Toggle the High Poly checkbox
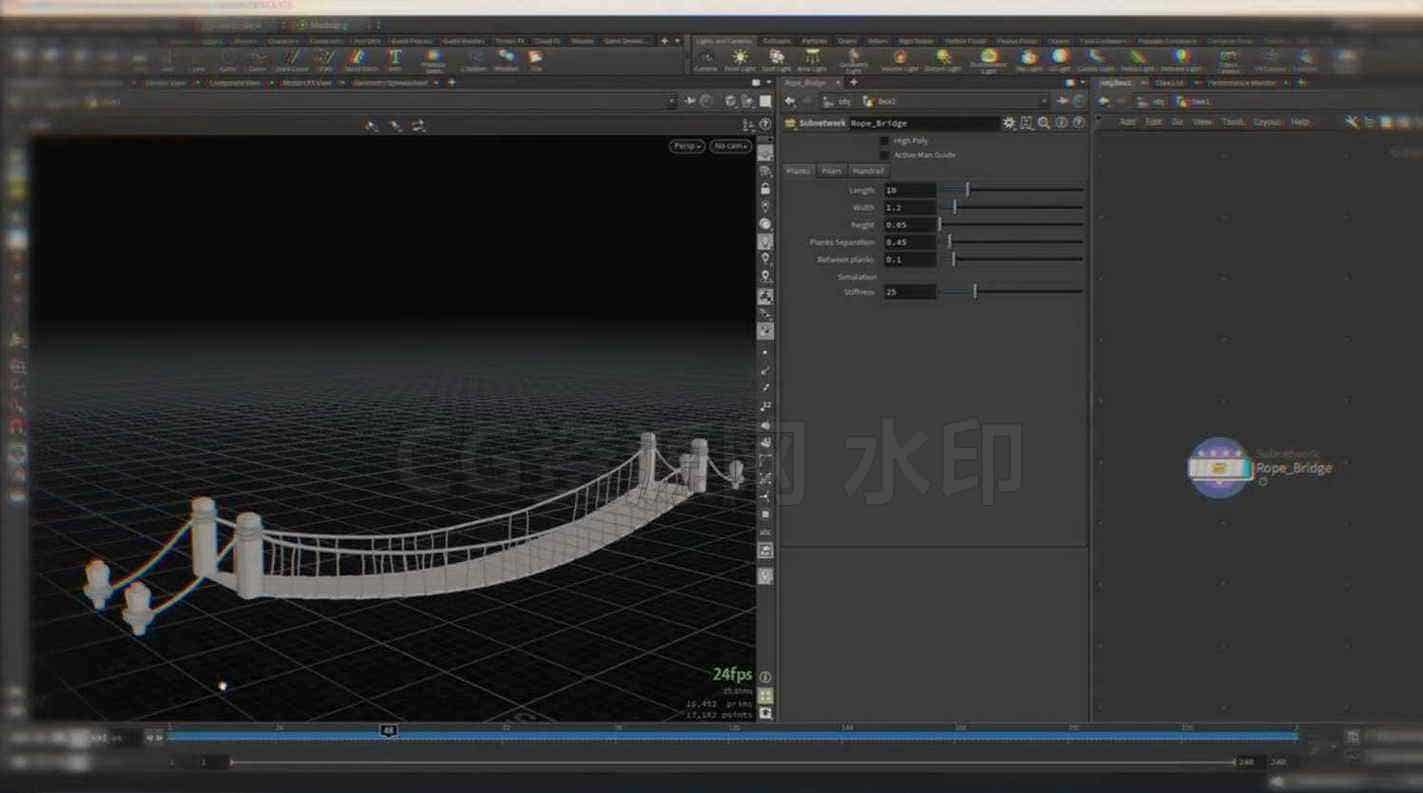The image size is (1423, 793). [884, 141]
